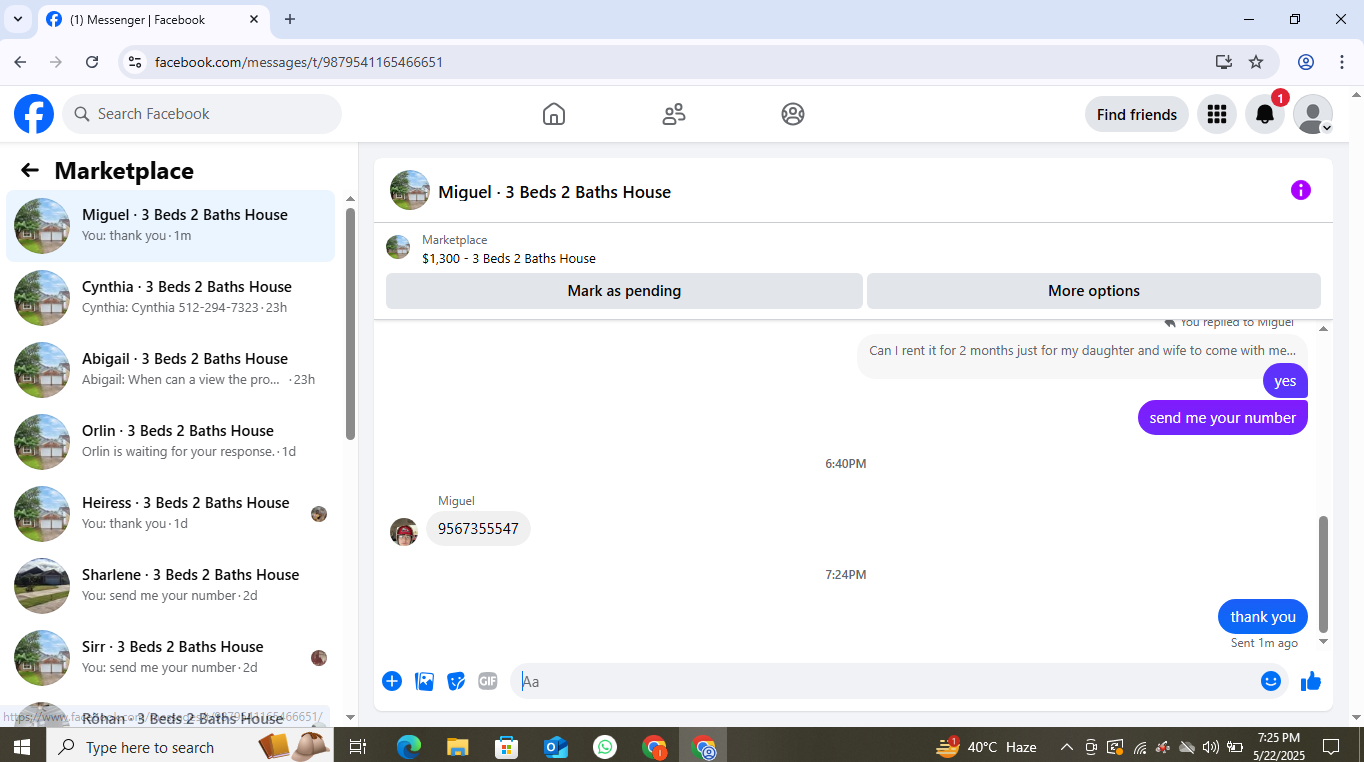Click Miguel's avatar beside phone number message
Screen dimensions: 1364x762
pyautogui.click(x=404, y=532)
